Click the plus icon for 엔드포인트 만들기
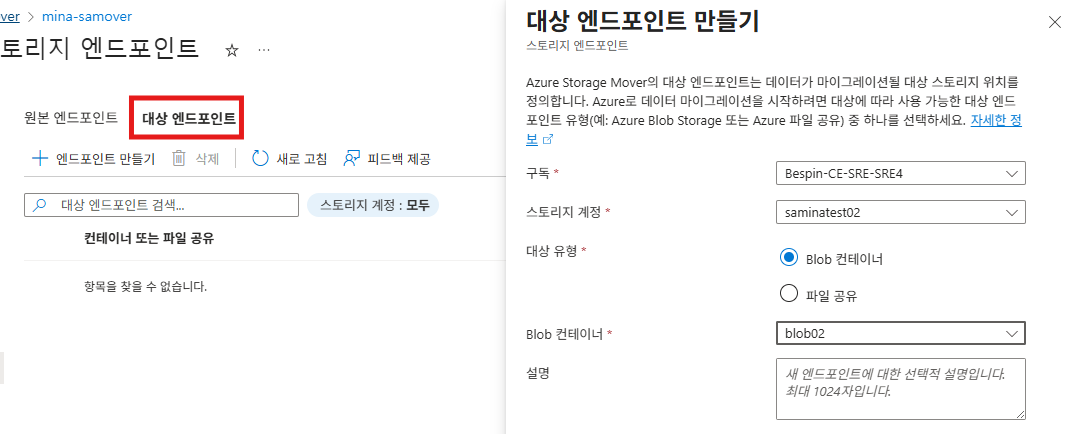Image resolution: width=1073 pixels, height=434 pixels. point(40,159)
